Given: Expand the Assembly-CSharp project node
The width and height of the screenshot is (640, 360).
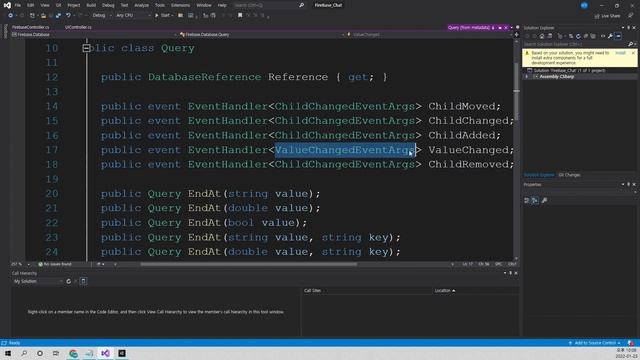Looking at the screenshot, I should click(x=527, y=77).
